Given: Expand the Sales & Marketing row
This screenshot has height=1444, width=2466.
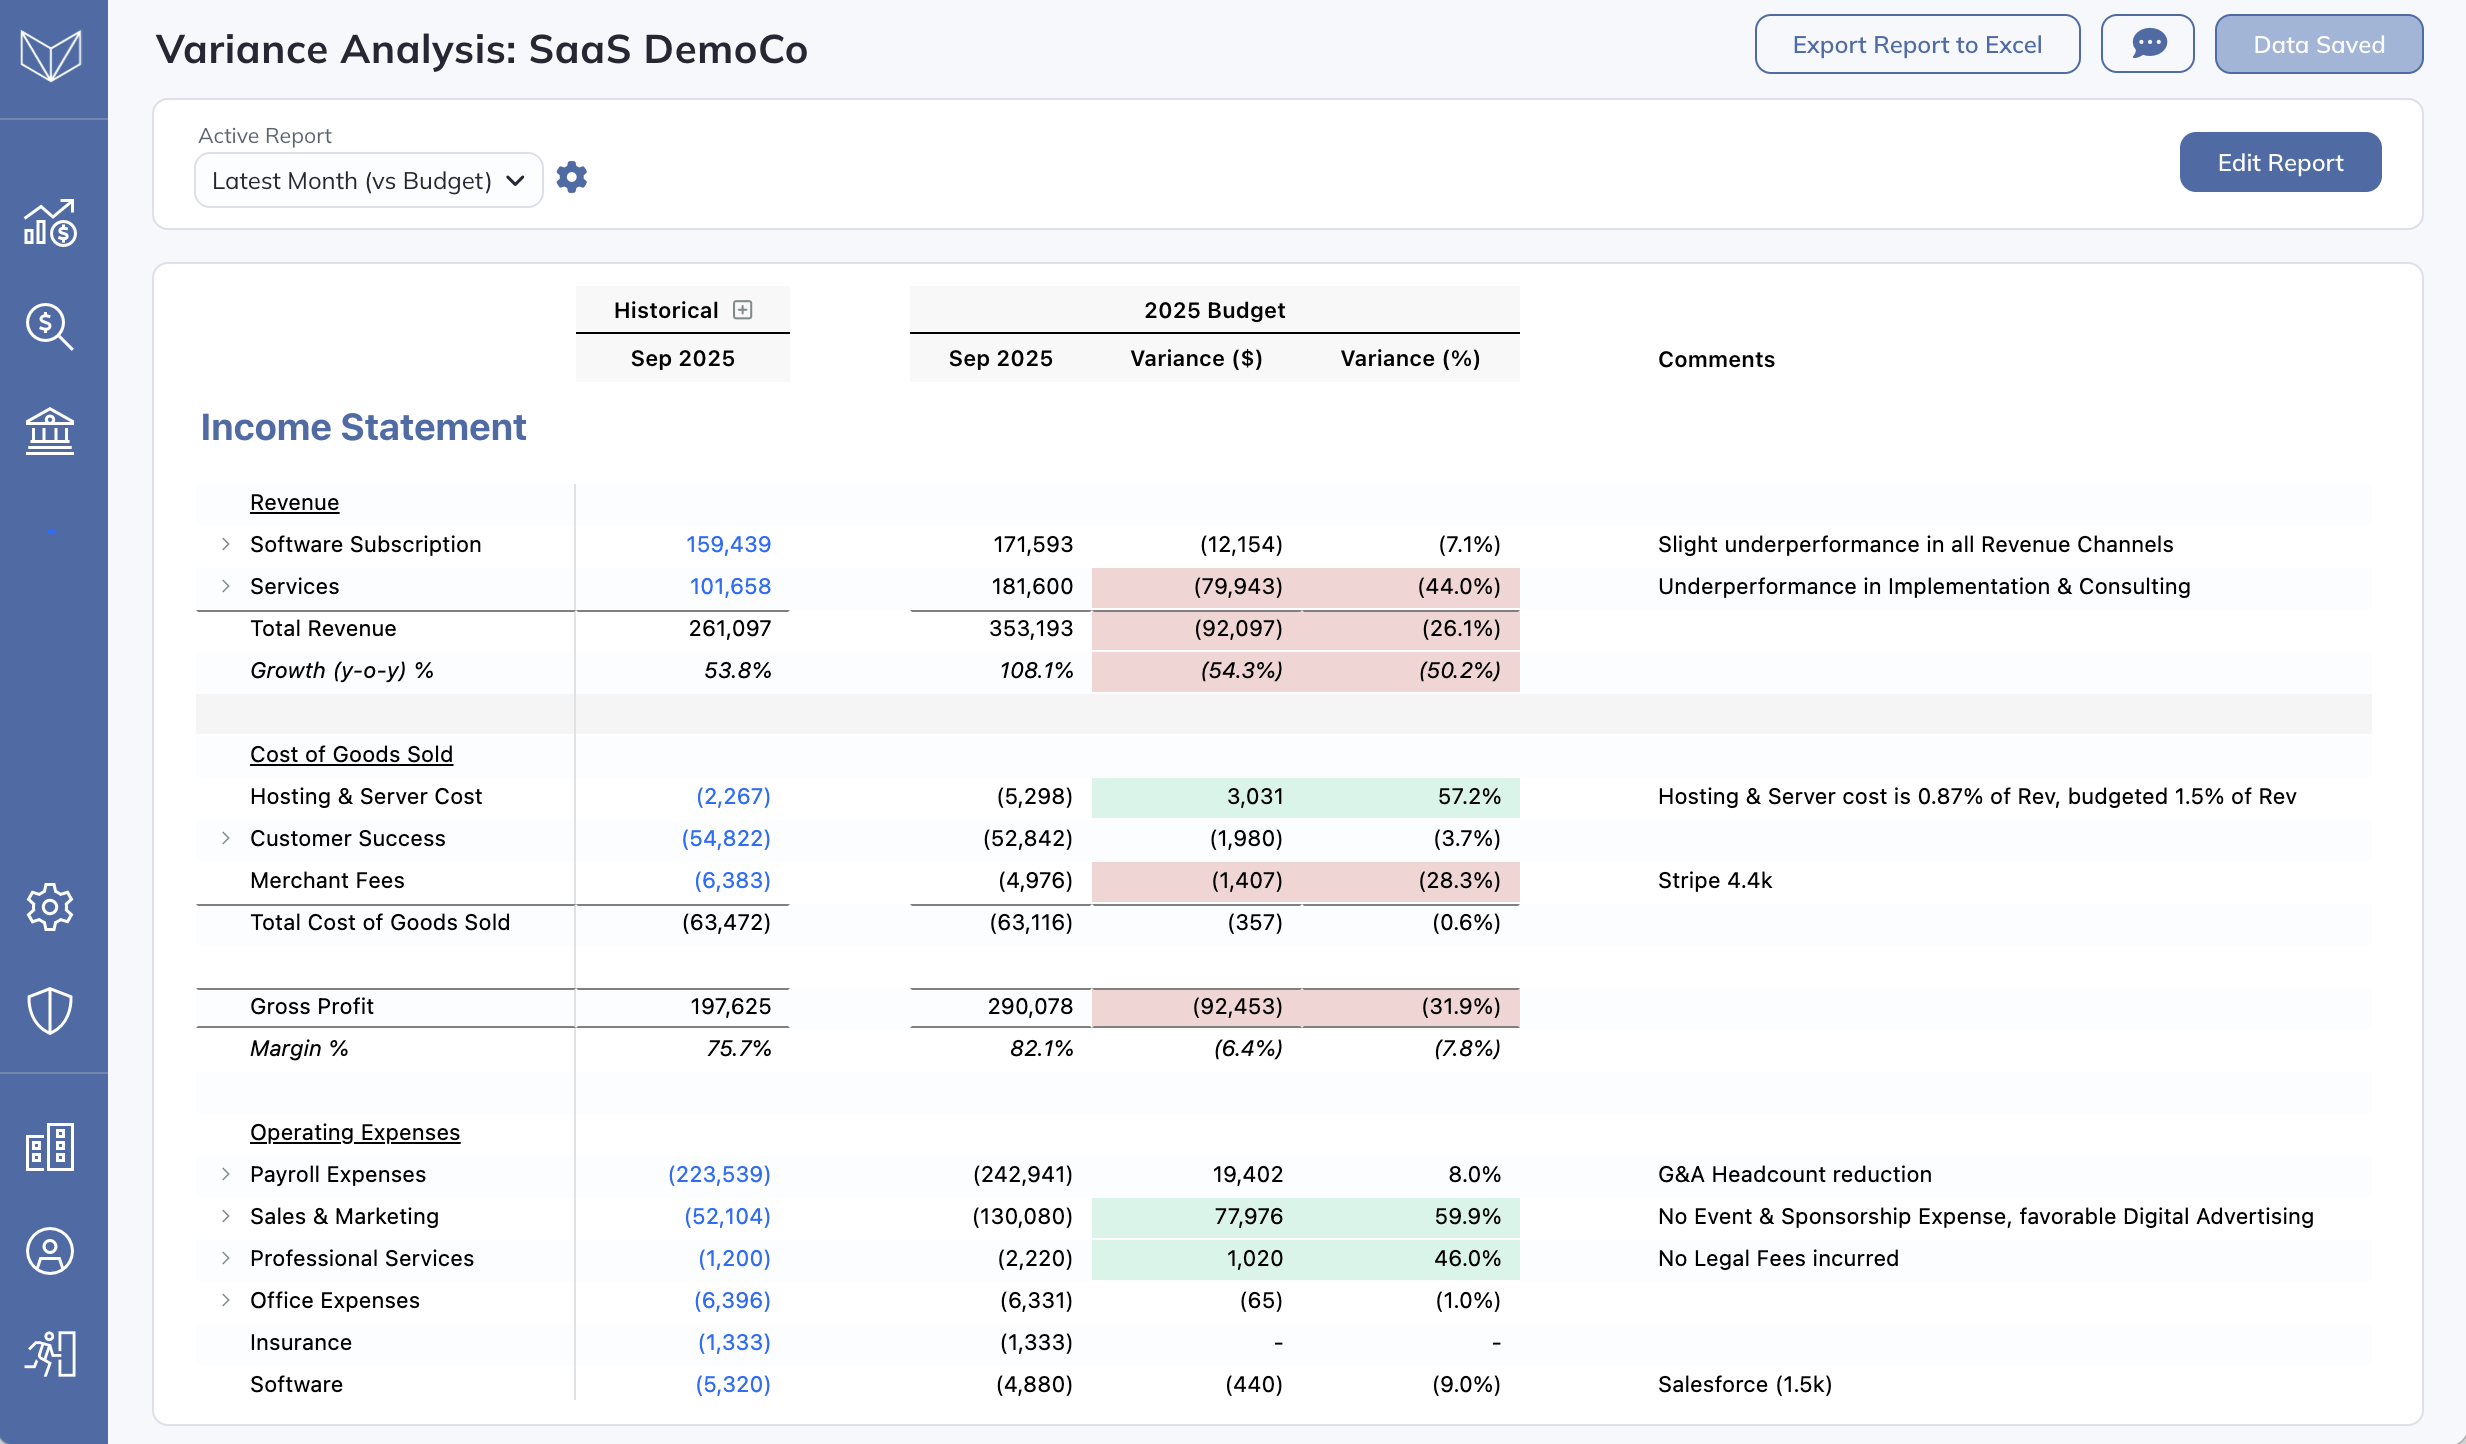Looking at the screenshot, I should click(226, 1216).
